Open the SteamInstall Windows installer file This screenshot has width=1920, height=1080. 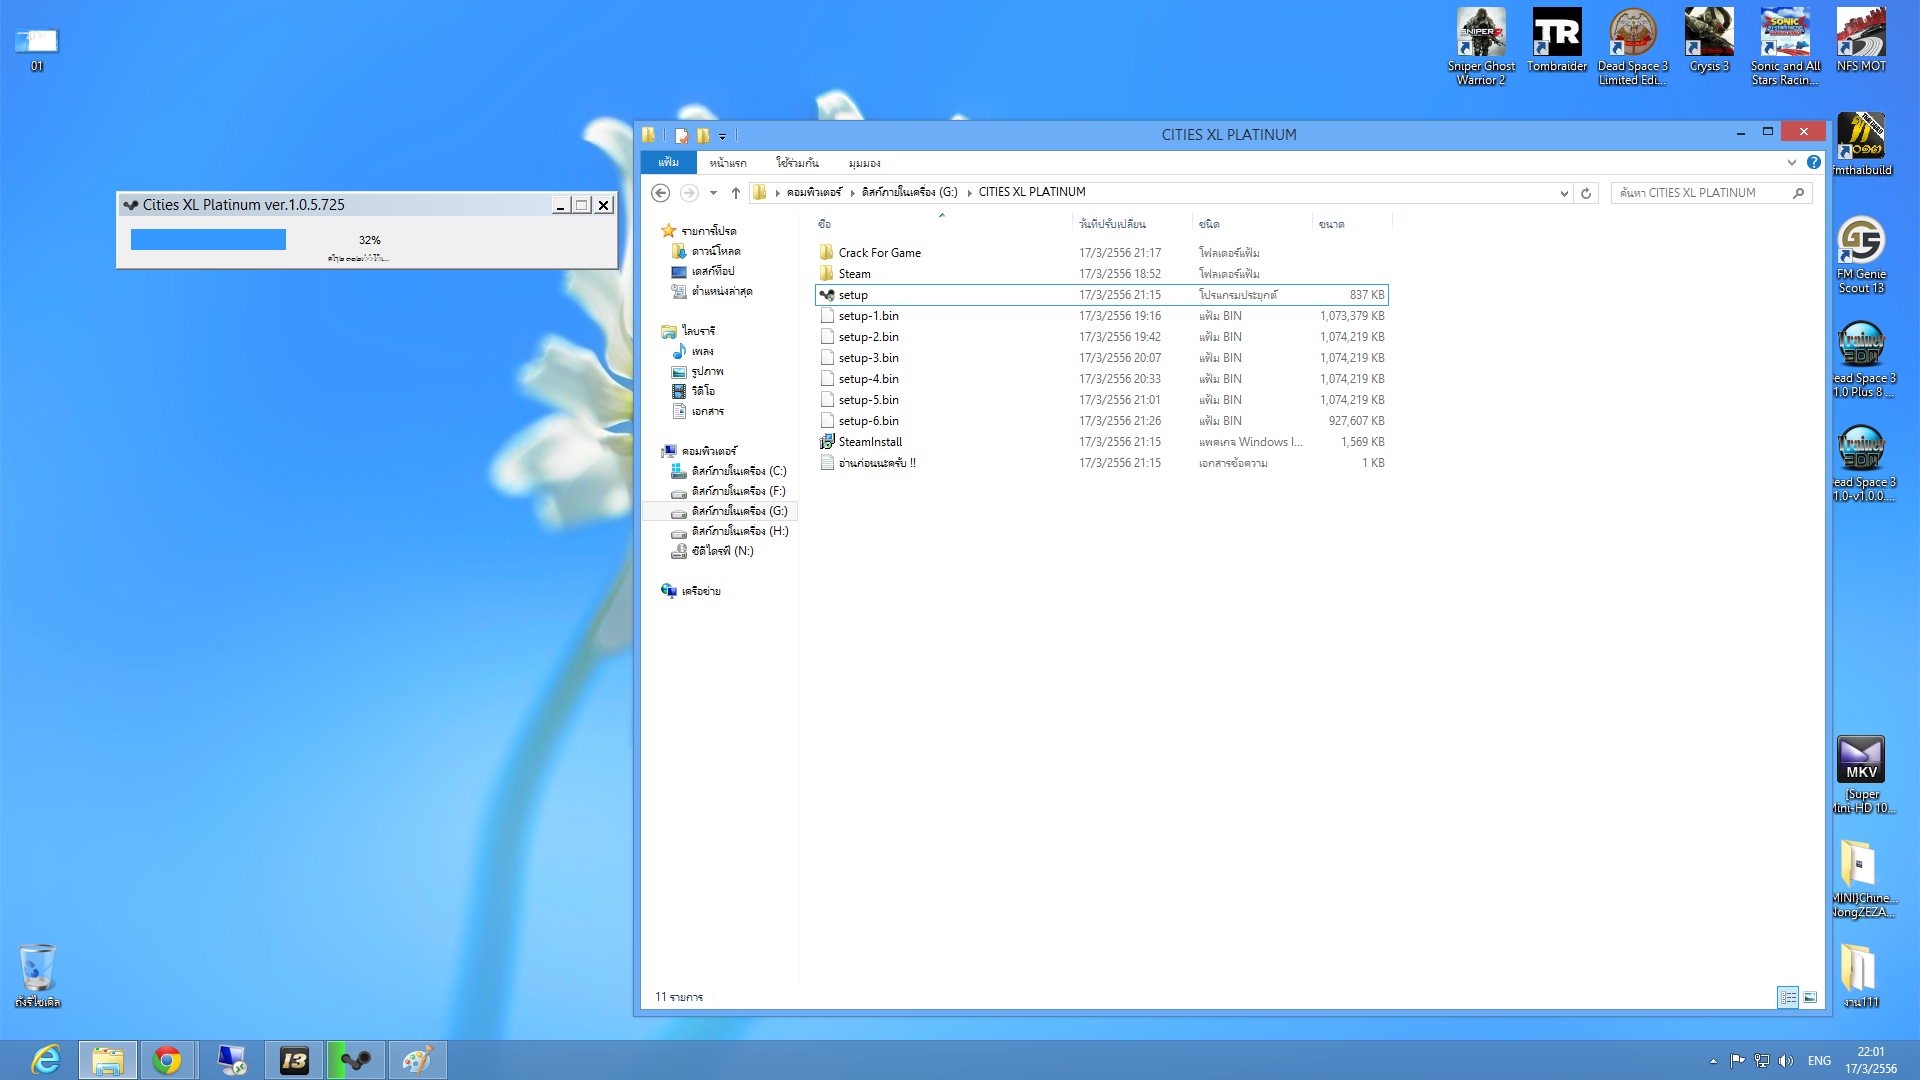[x=869, y=442]
